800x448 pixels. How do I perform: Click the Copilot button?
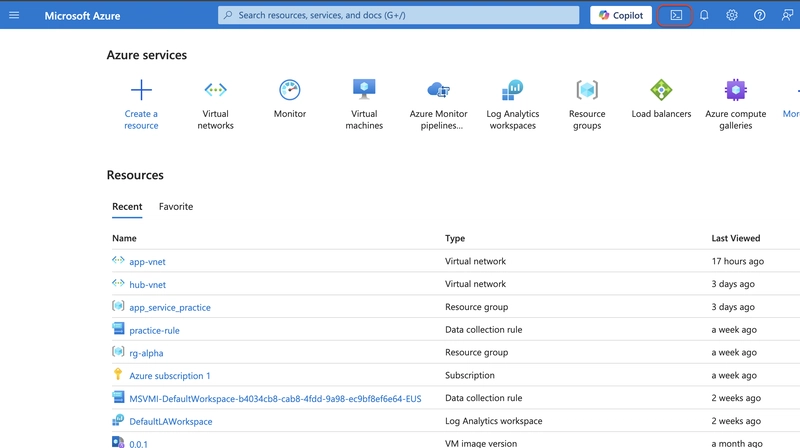621,15
